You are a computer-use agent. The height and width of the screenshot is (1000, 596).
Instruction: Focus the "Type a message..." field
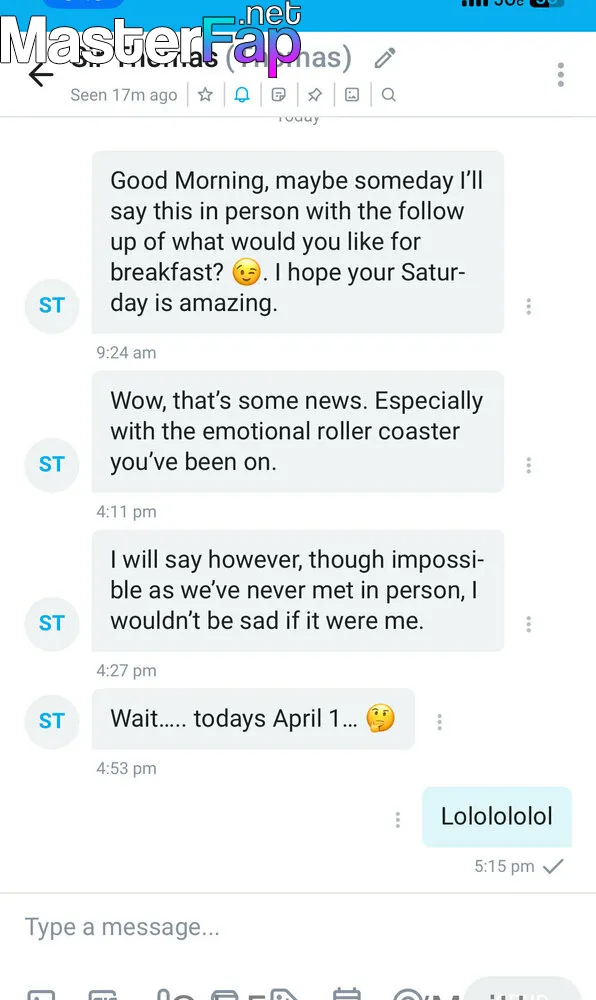298,927
